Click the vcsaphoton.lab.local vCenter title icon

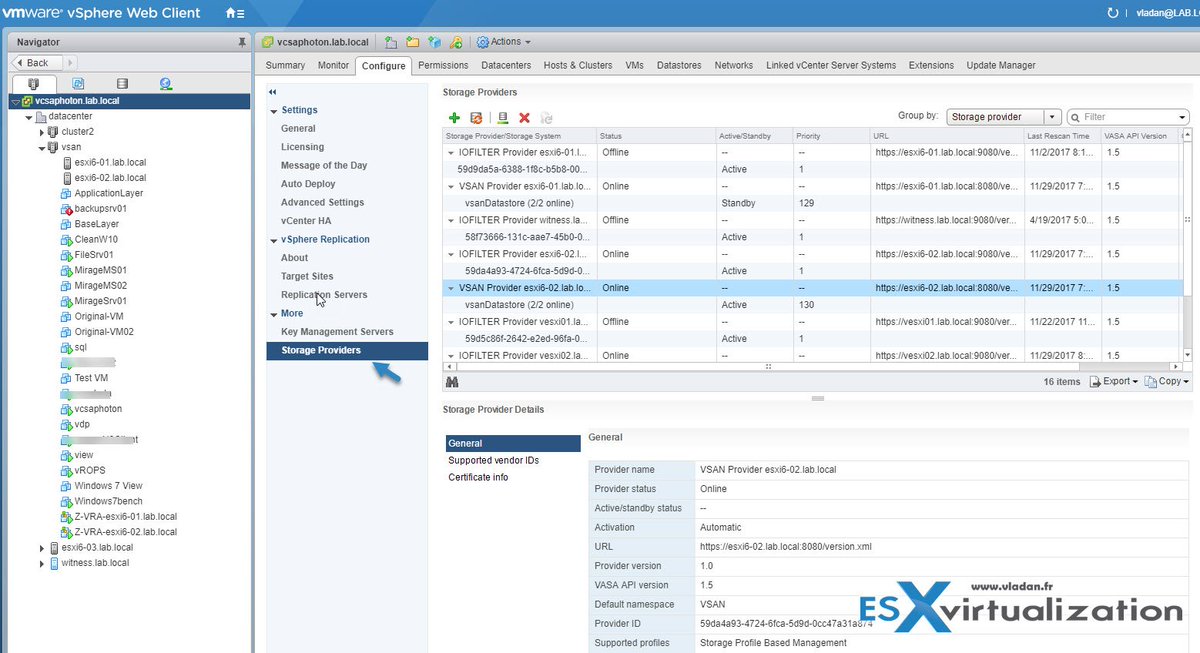pyautogui.click(x=268, y=42)
